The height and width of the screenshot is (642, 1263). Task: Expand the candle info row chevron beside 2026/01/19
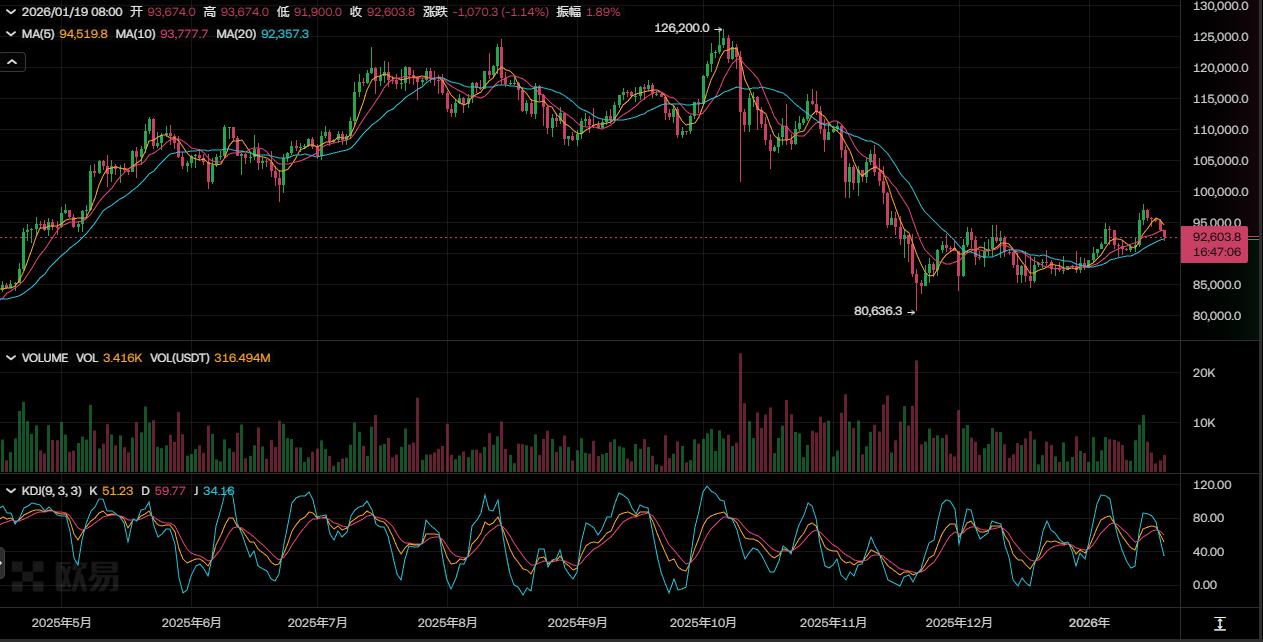tap(11, 12)
